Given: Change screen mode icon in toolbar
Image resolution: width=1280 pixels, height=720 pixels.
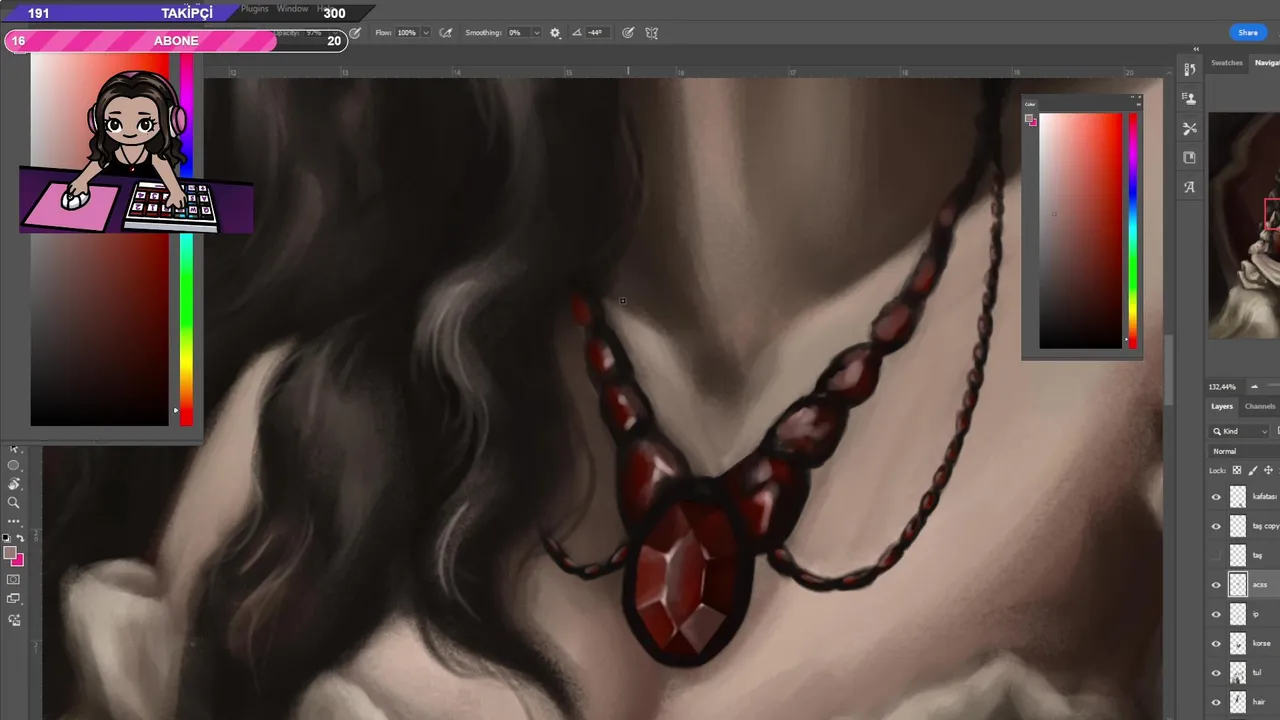Looking at the screenshot, I should pyautogui.click(x=14, y=599).
